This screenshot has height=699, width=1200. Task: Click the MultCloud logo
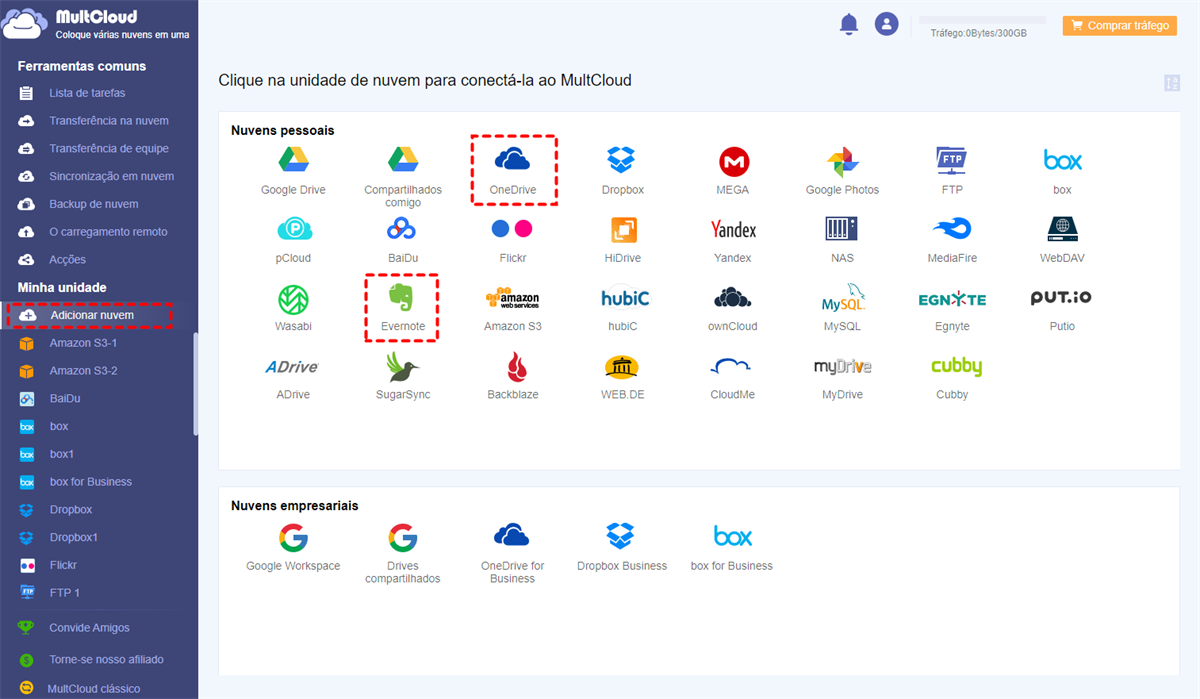pos(96,24)
